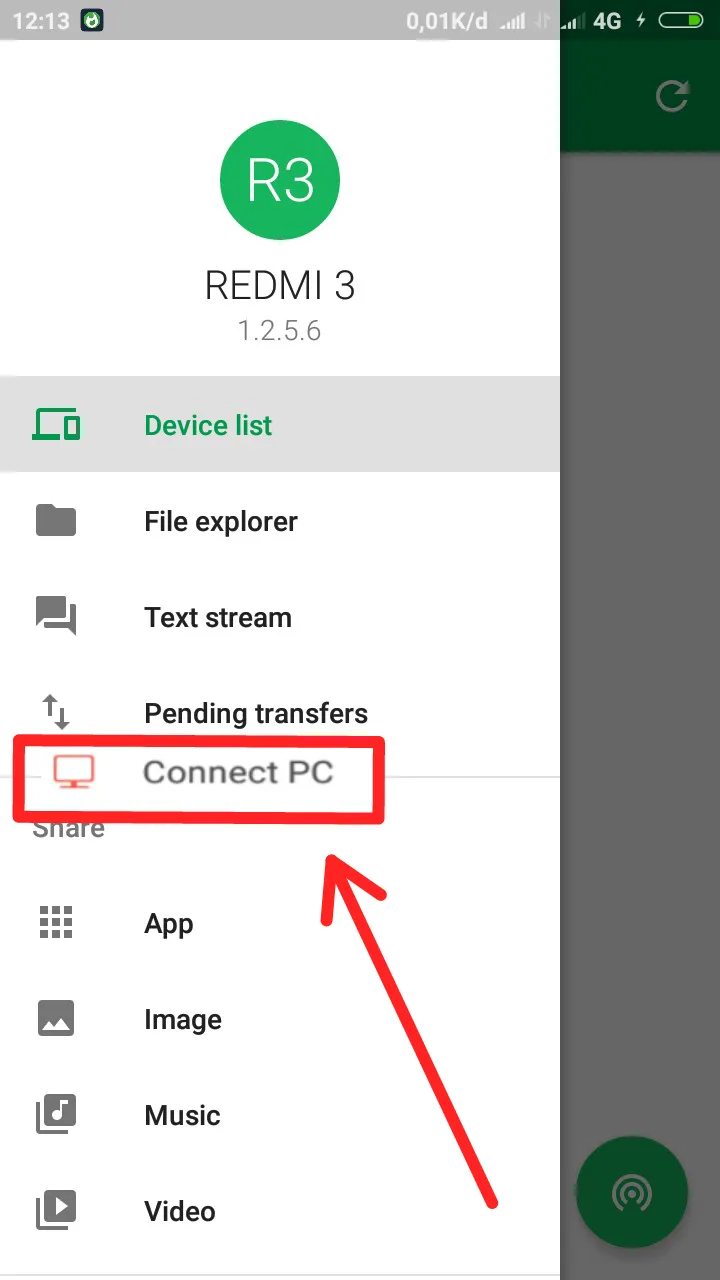Choose App under Share section
720x1280 pixels.
click(x=280, y=923)
